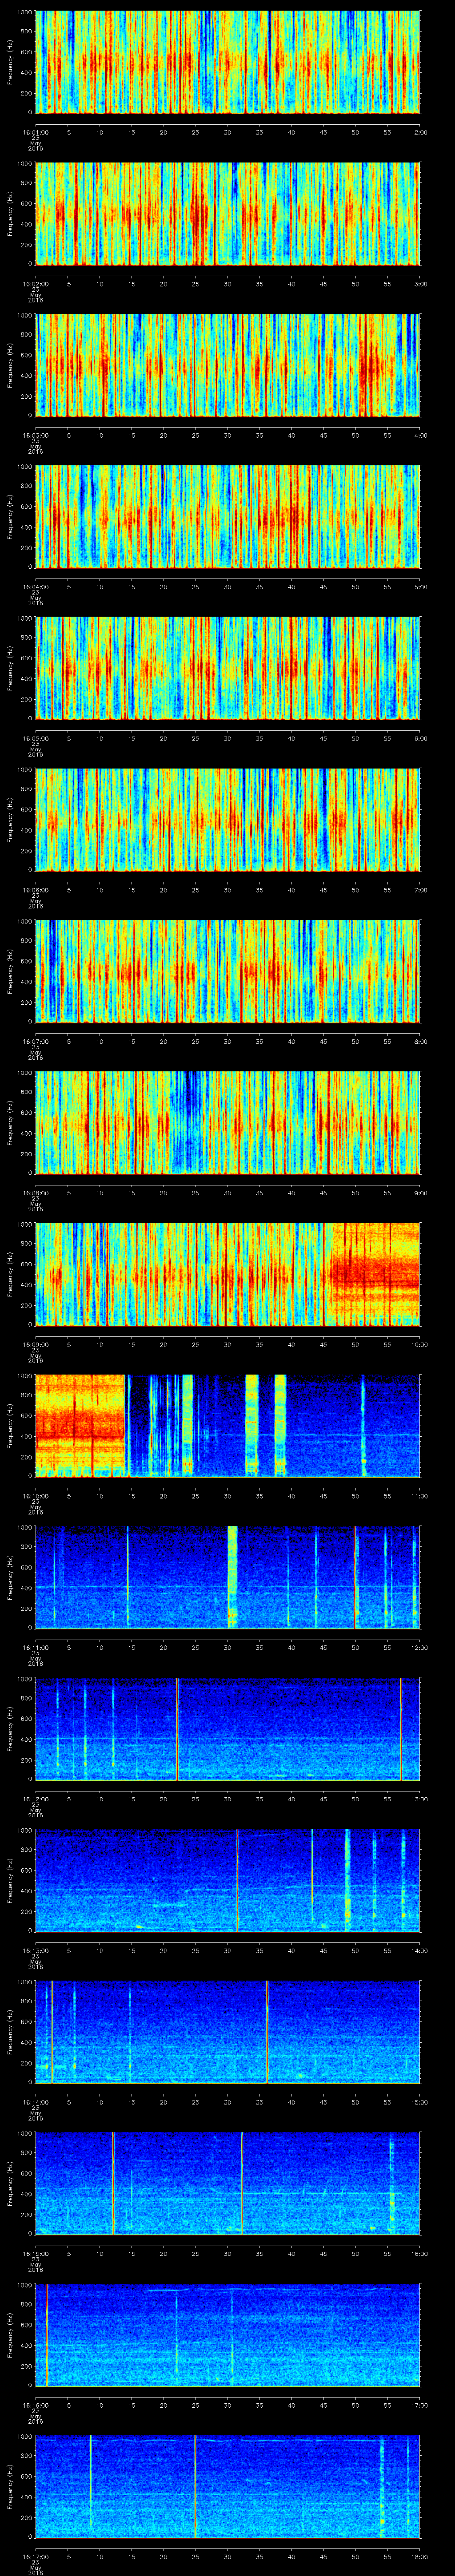The image size is (455, 2576).
Task: Click the 16:12:00 start time label
Action: [35, 1799]
